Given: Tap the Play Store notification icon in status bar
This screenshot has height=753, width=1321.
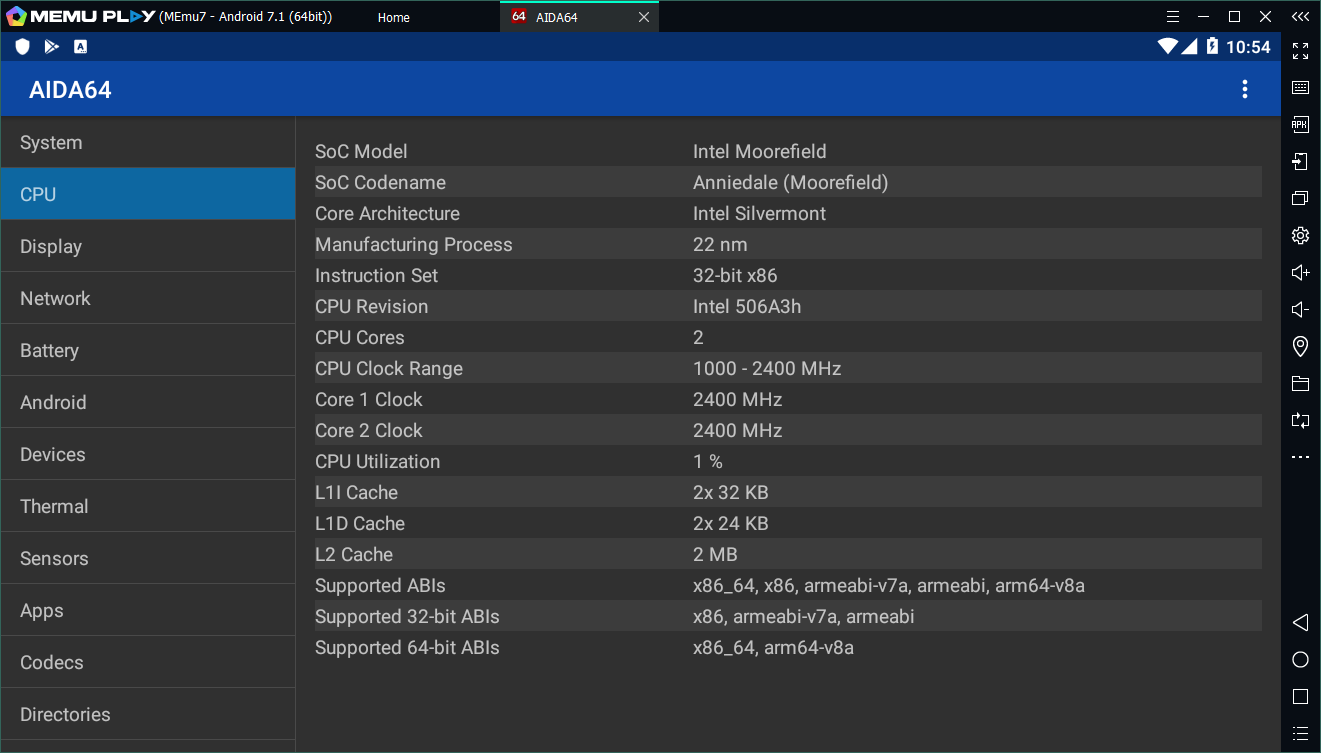Looking at the screenshot, I should pyautogui.click(x=51, y=47).
